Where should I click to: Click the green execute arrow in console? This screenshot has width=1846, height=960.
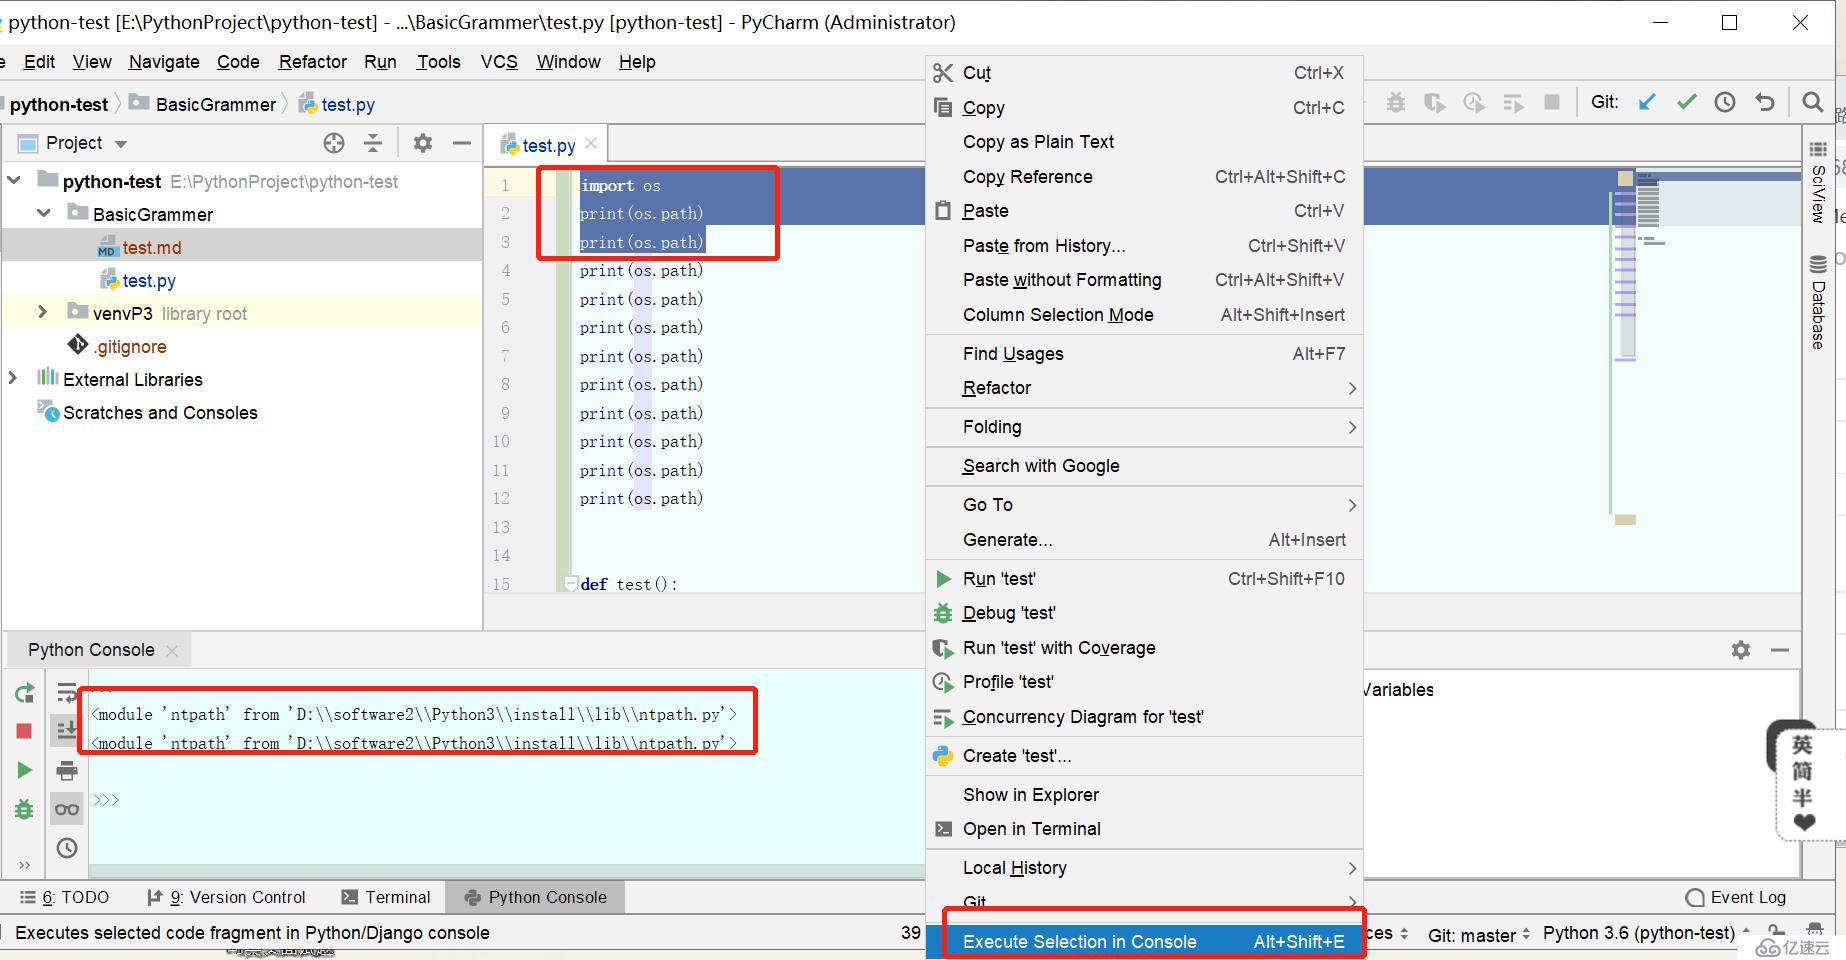point(25,770)
